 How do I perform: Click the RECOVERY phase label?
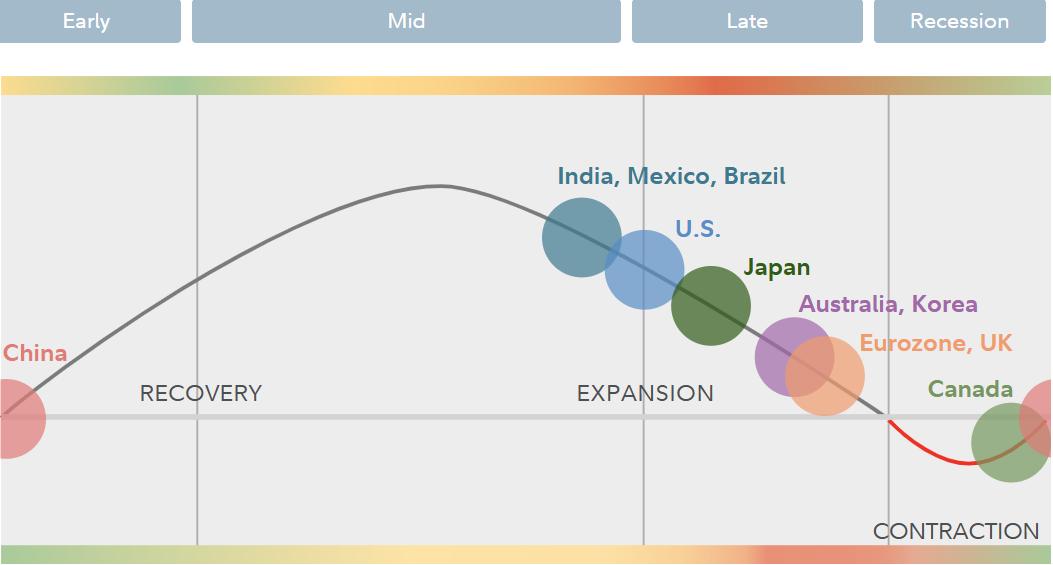pos(200,394)
